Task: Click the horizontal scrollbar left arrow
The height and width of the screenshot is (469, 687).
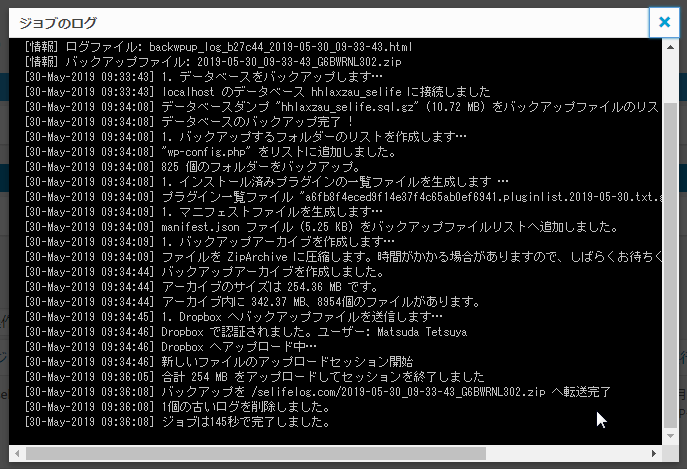Action: pyautogui.click(x=17, y=453)
